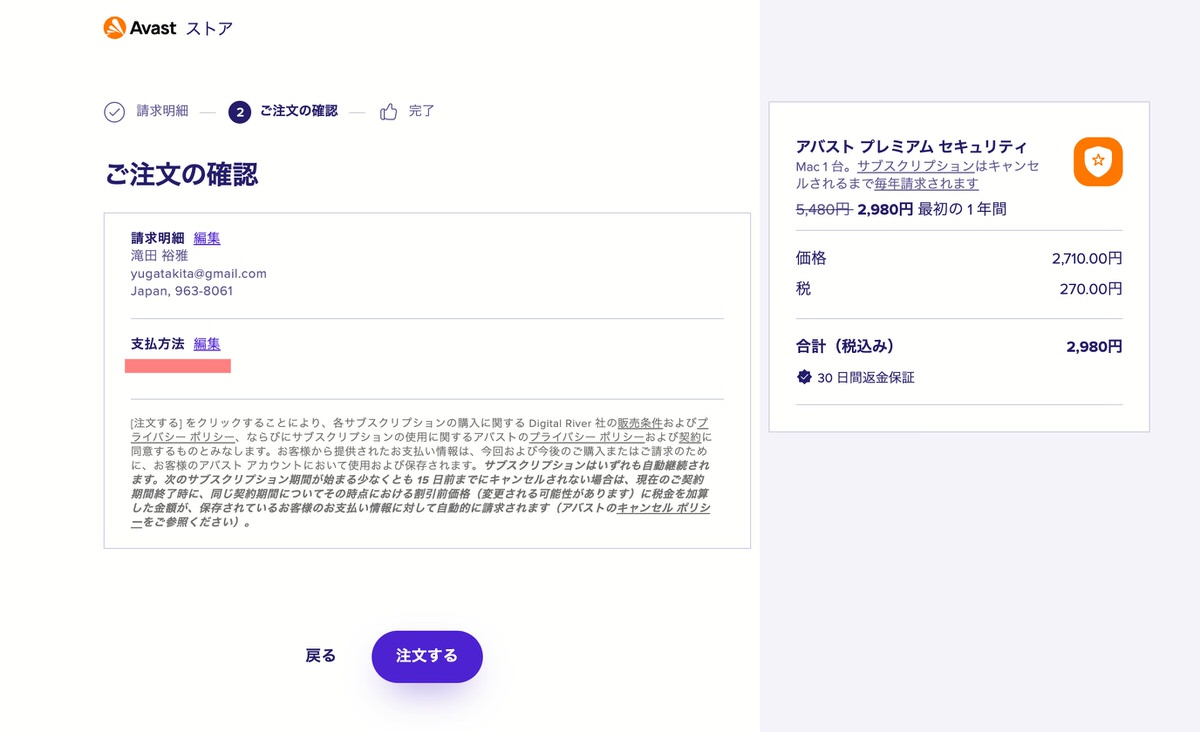Screen dimensions: 1200x732
Task: Open the 販売条件 link
Action: coord(639,423)
